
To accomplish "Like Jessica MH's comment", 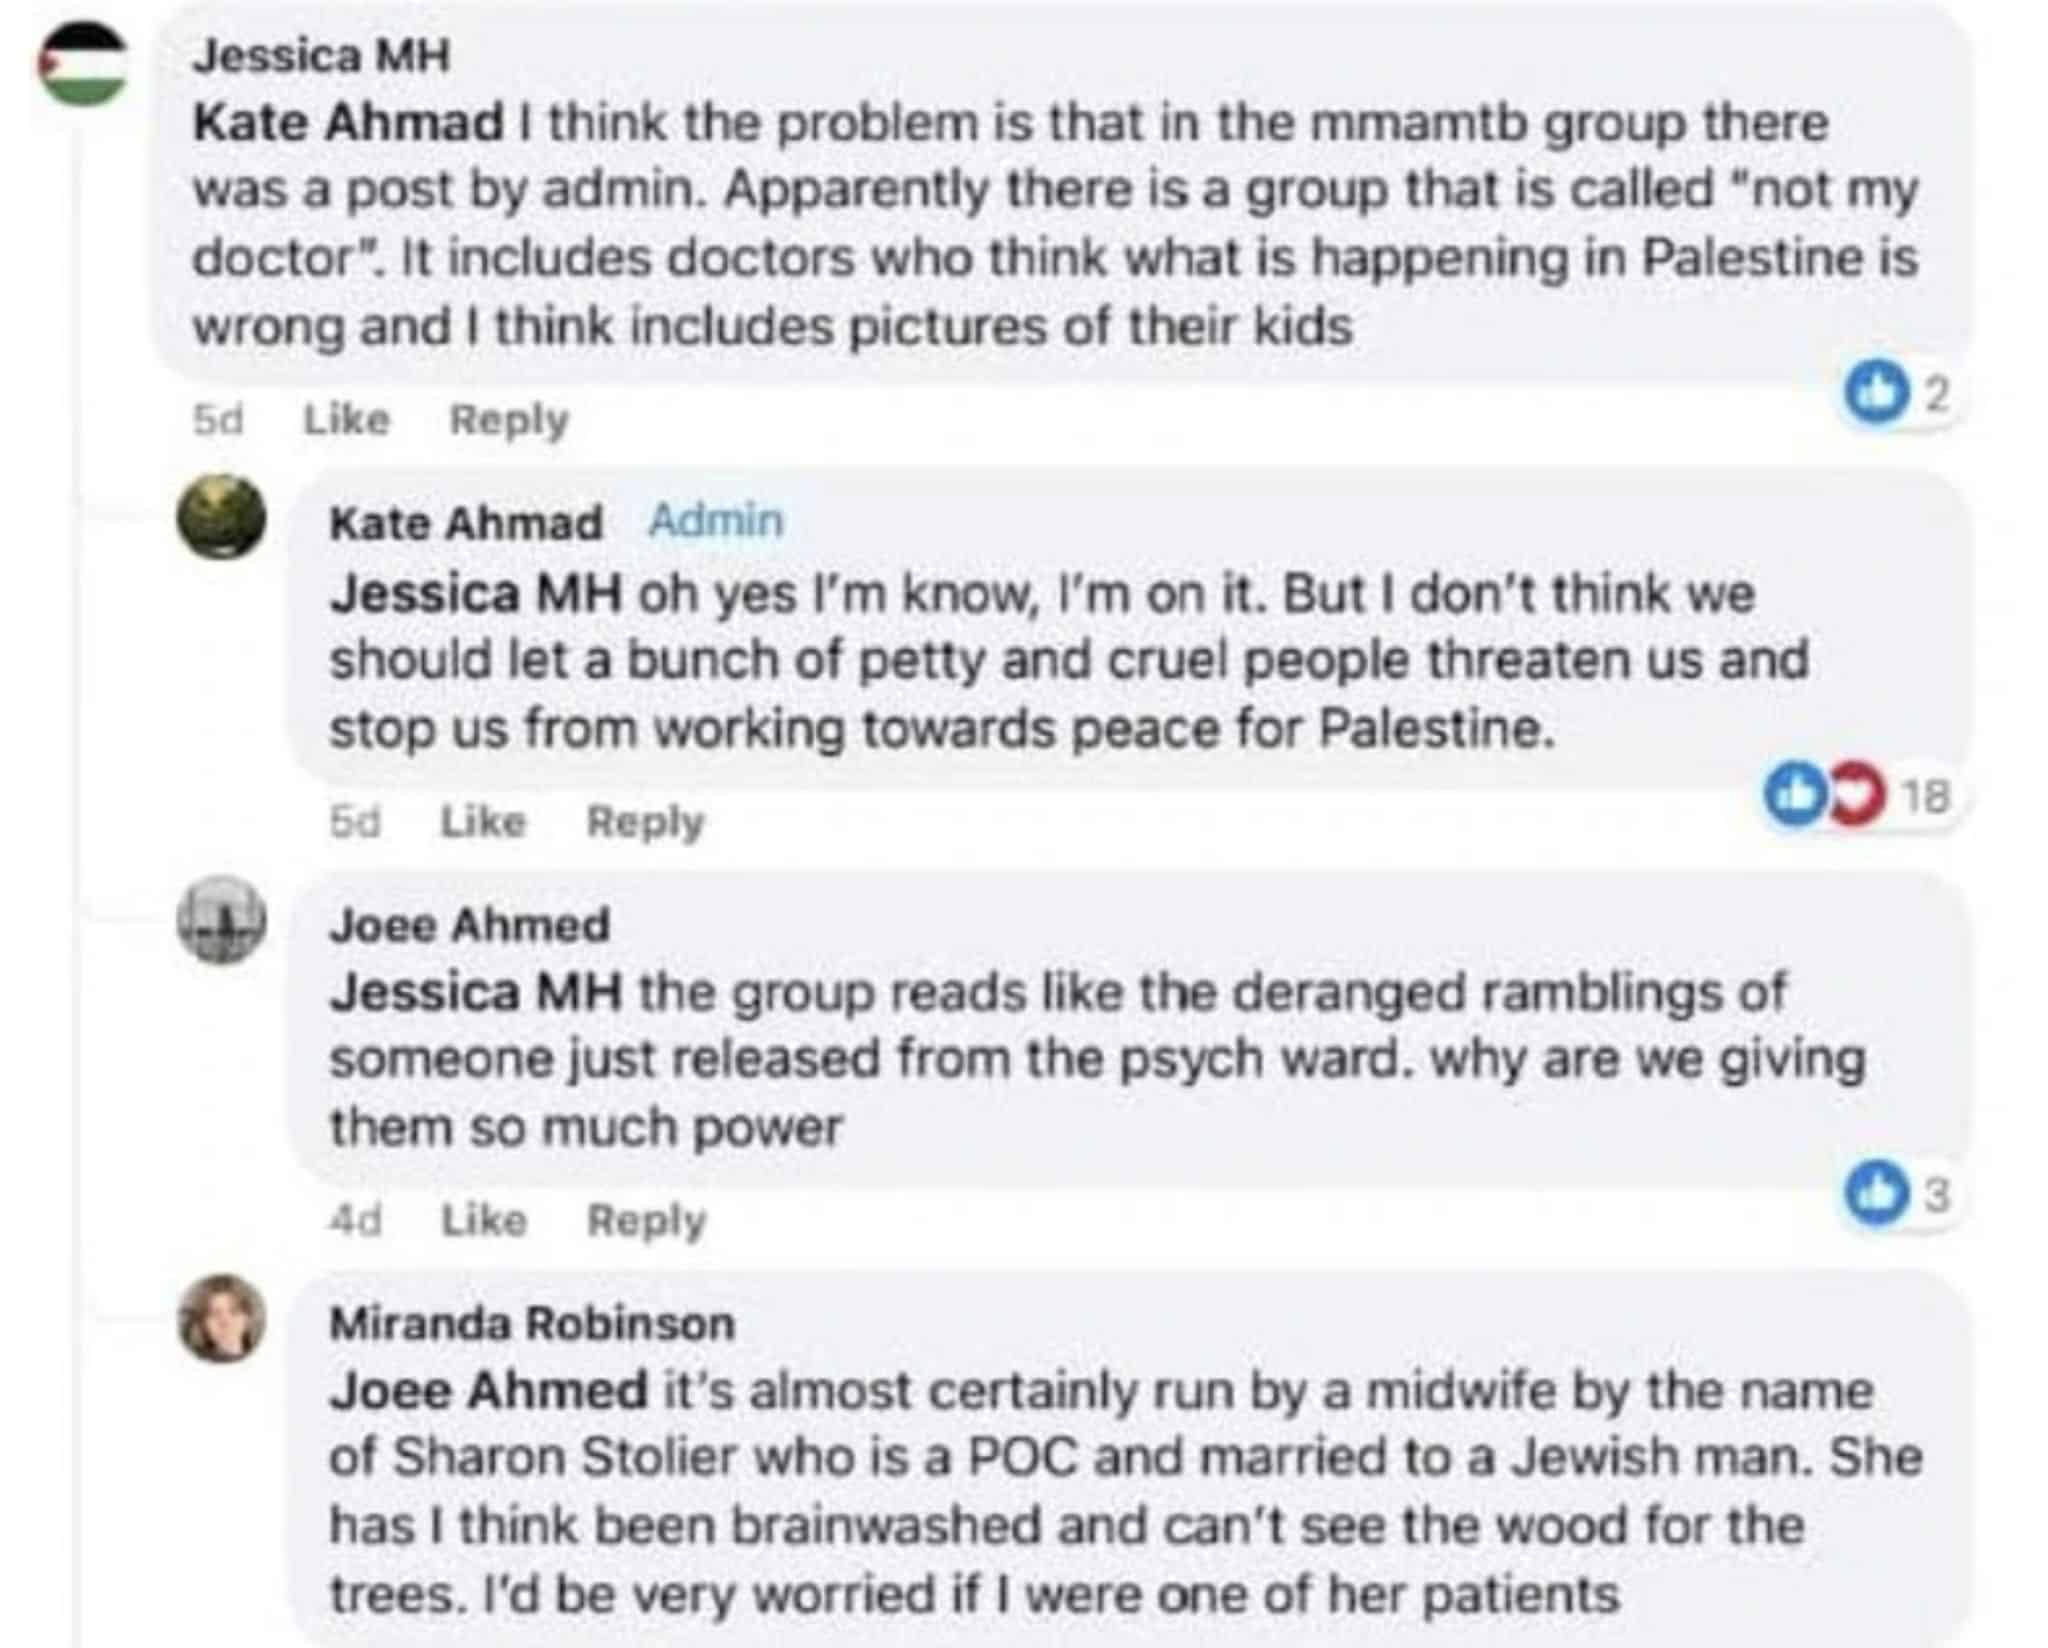I will (346, 419).
